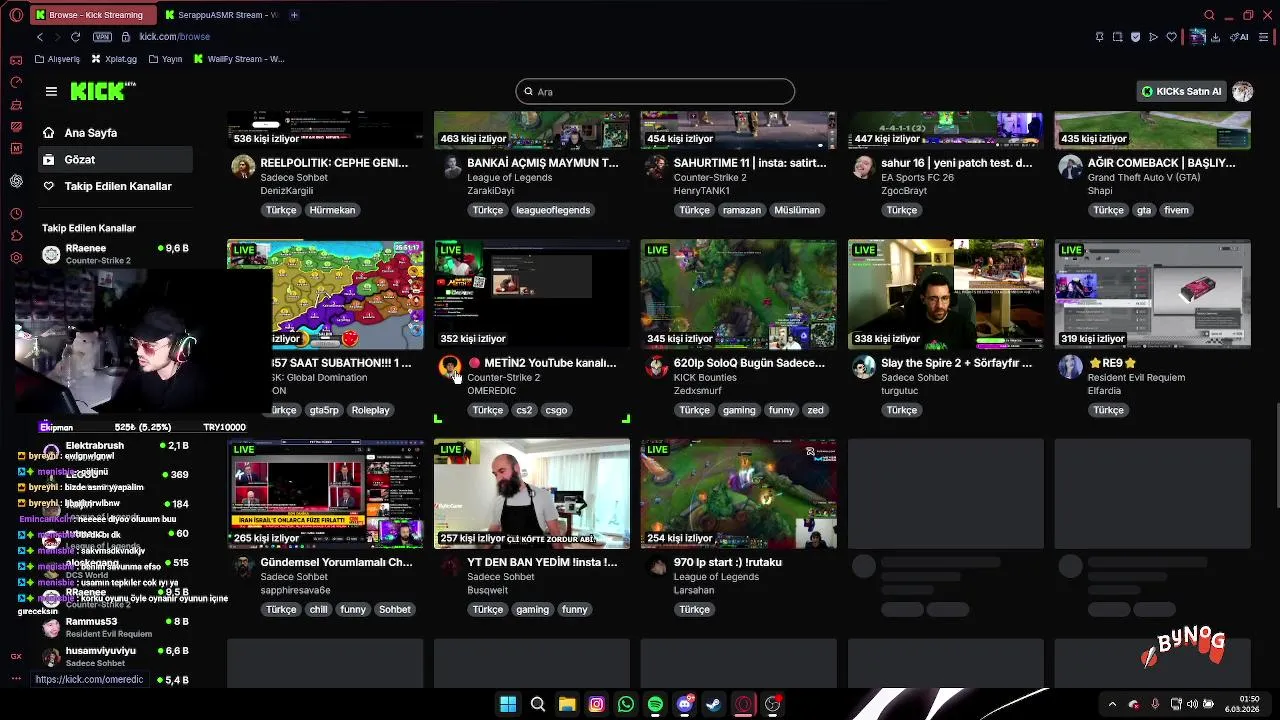Add page to bookmarks with heart icon
The width and height of the screenshot is (1280, 720).
(x=1172, y=37)
